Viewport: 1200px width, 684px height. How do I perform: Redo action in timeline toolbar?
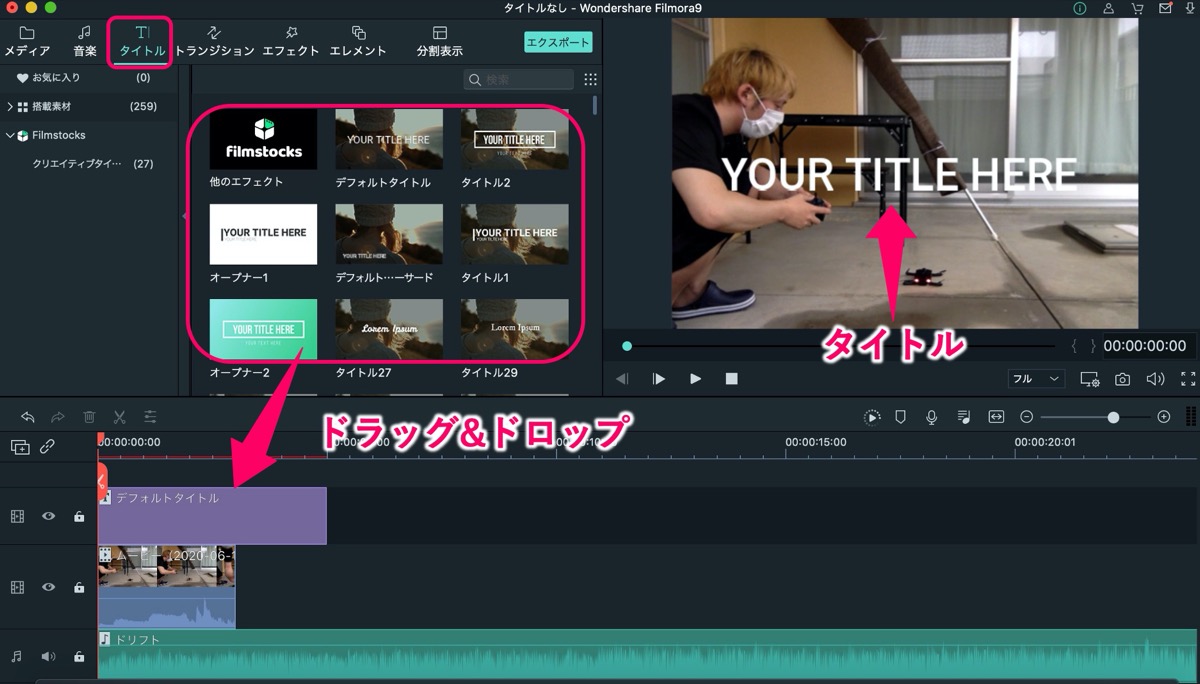[x=58, y=417]
